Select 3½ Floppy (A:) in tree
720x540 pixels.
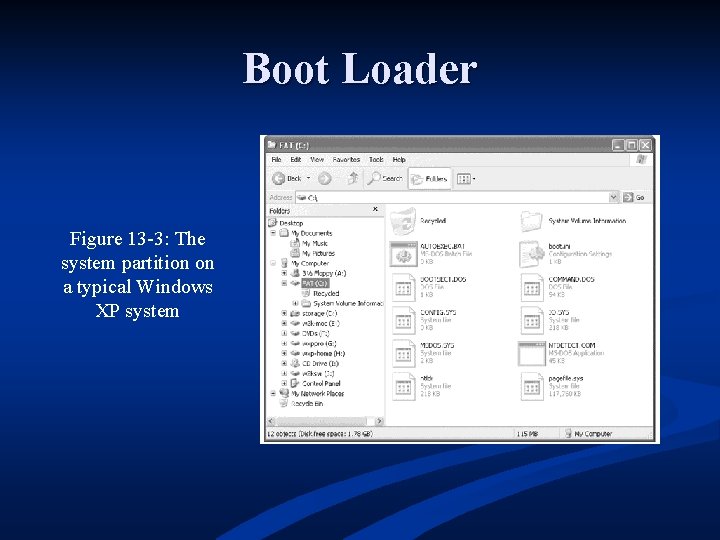point(324,273)
